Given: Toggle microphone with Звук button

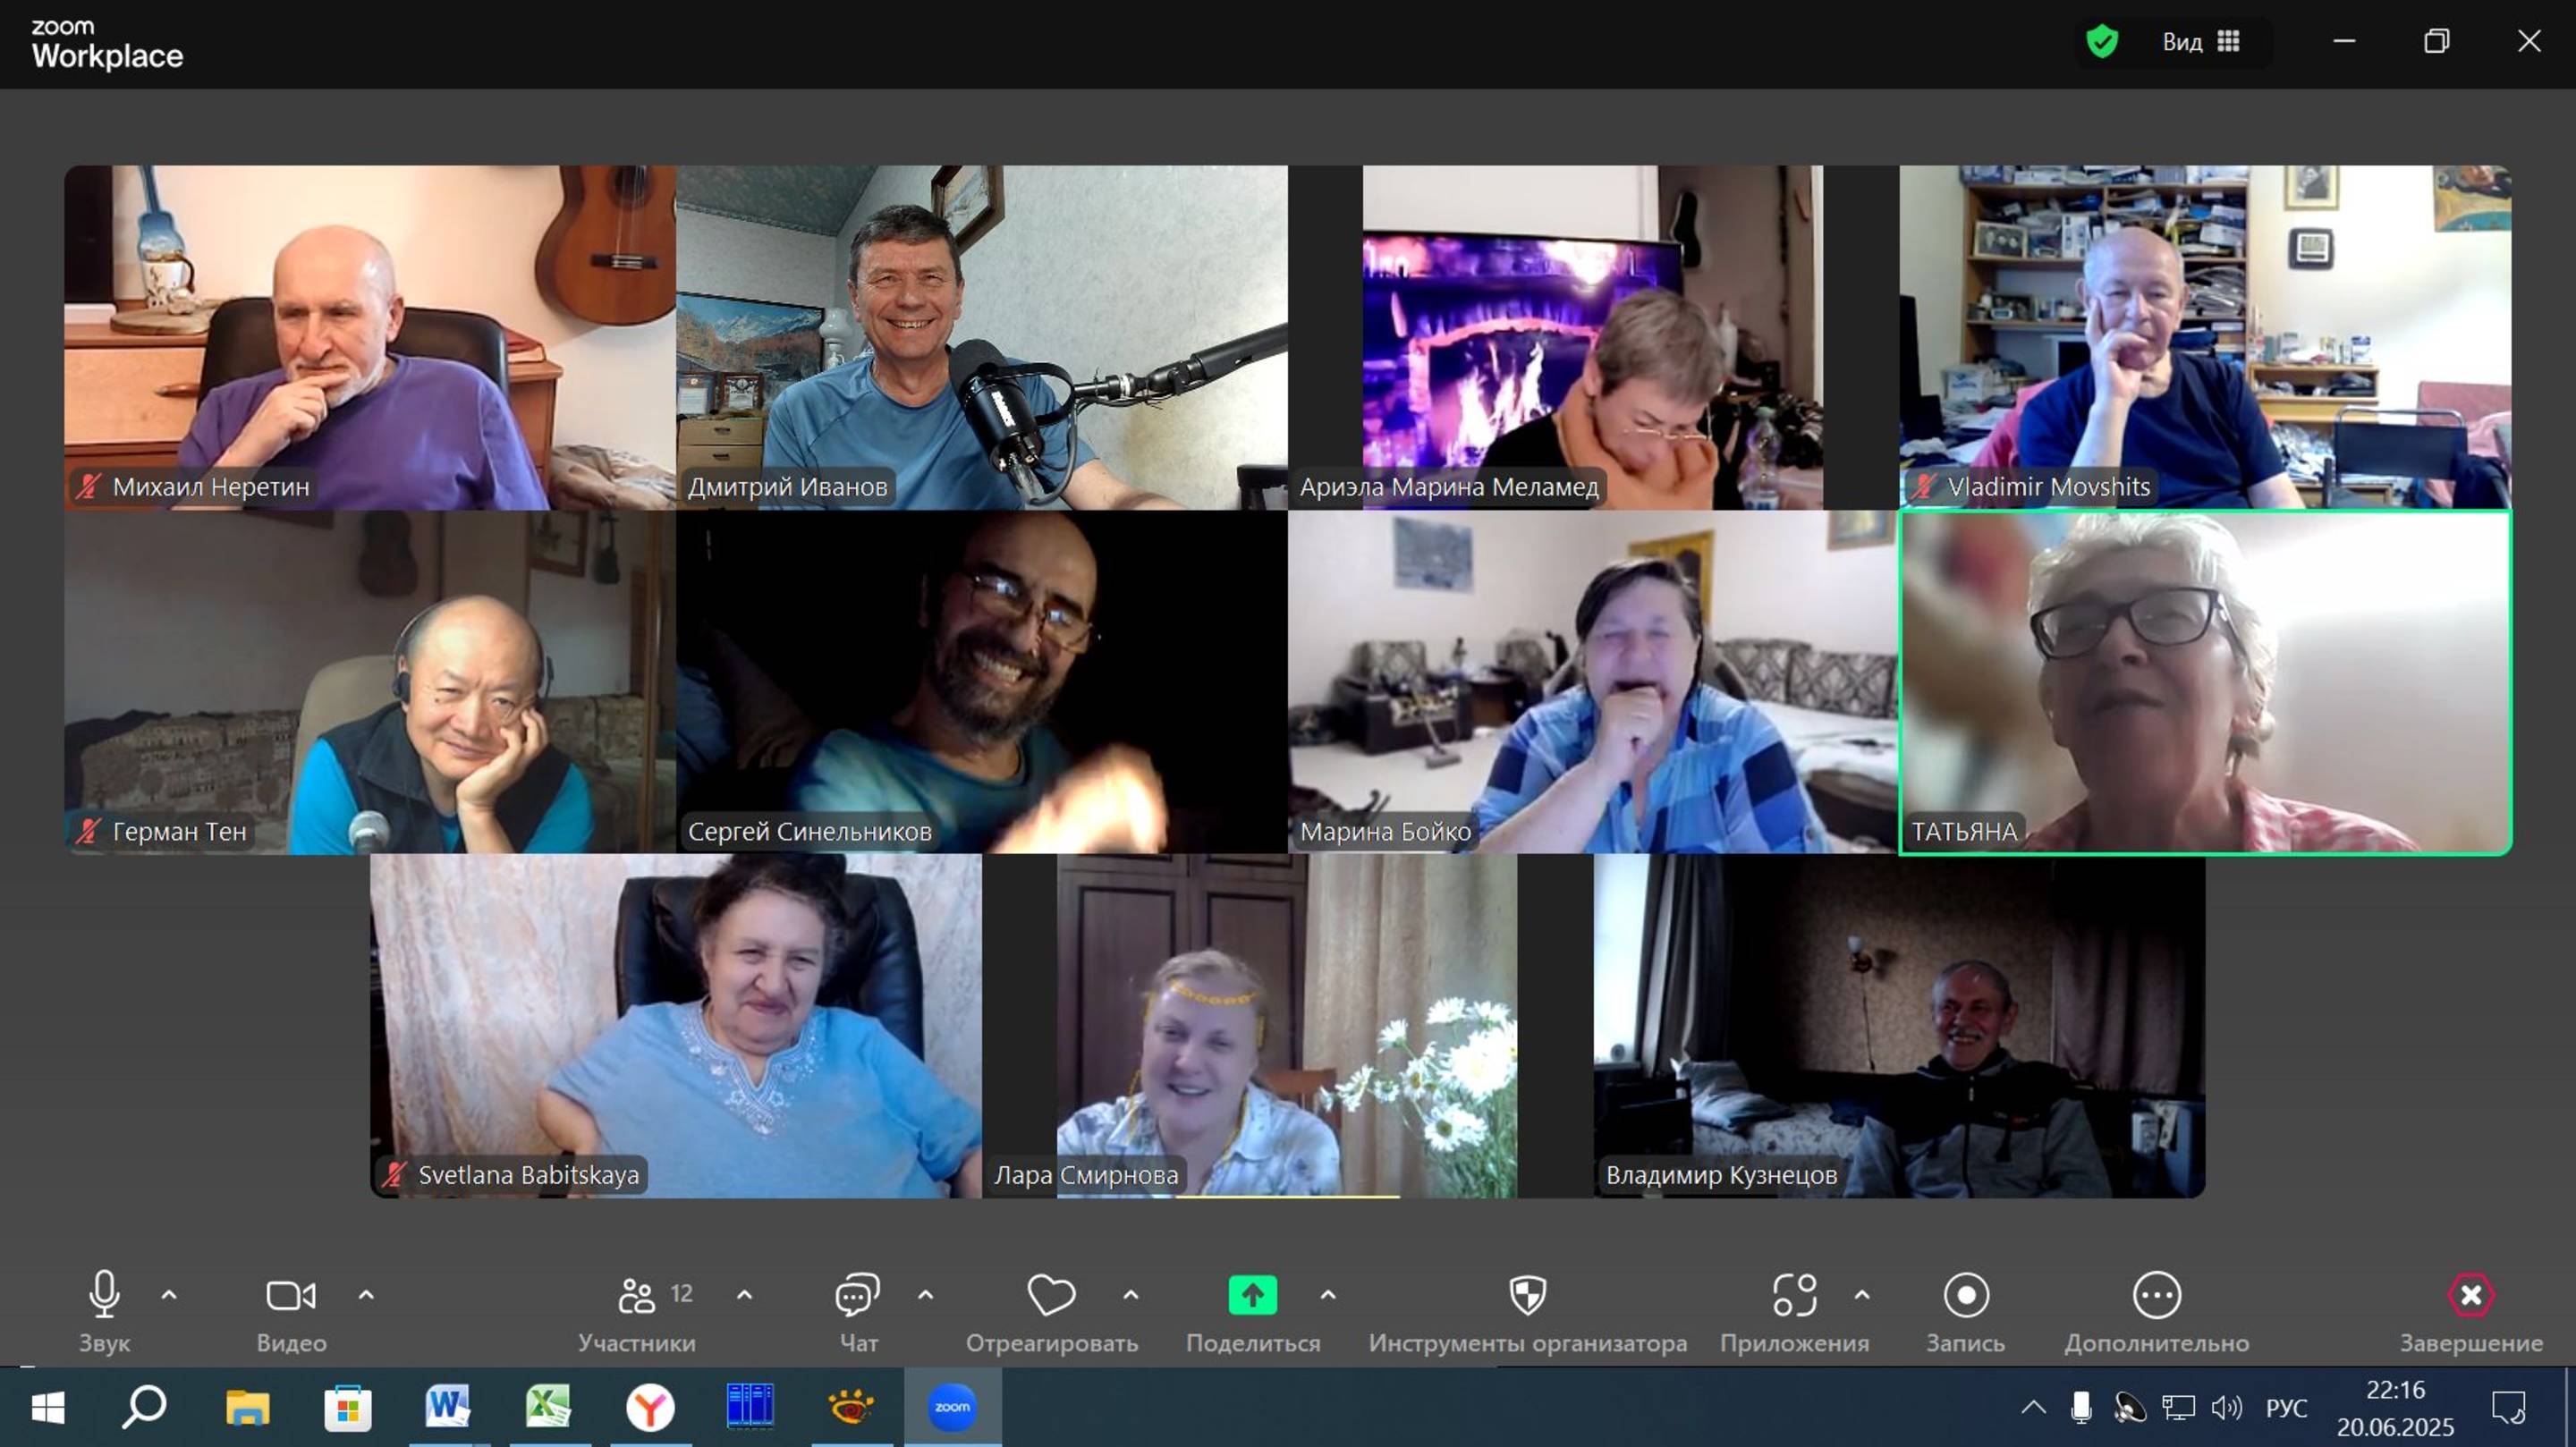Looking at the screenshot, I should 104,1296.
